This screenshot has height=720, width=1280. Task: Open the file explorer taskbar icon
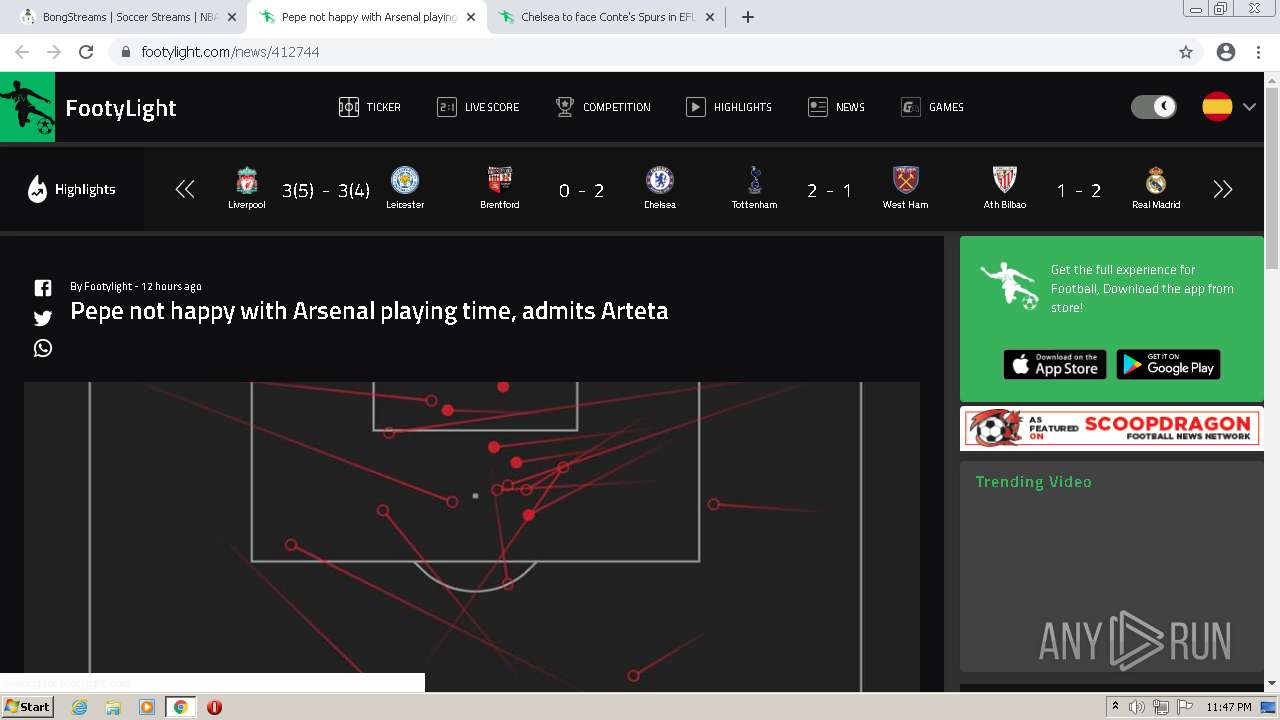(113, 707)
